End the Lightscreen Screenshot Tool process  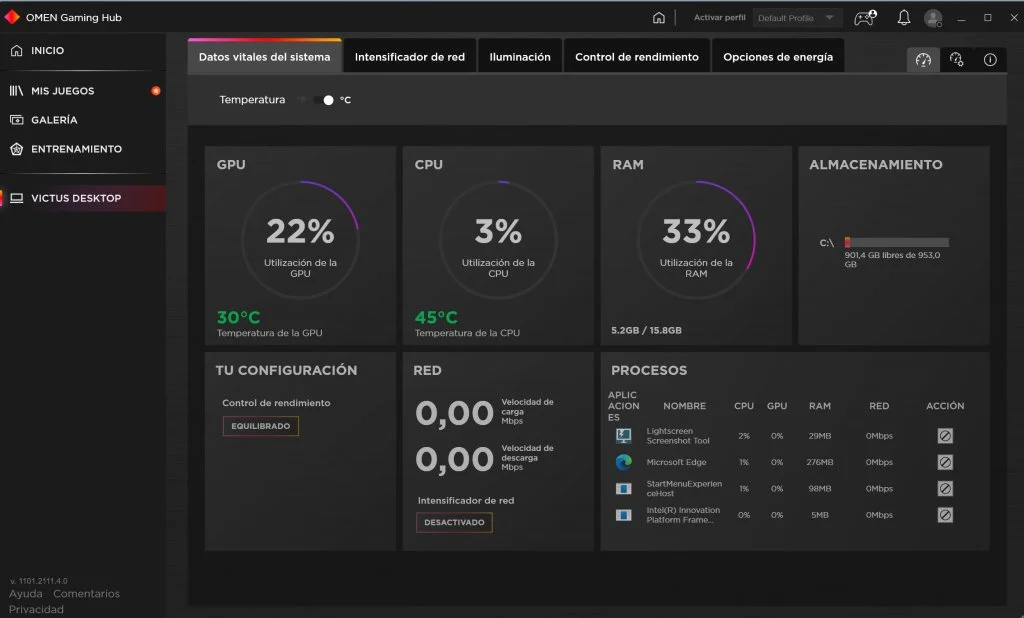(945, 436)
